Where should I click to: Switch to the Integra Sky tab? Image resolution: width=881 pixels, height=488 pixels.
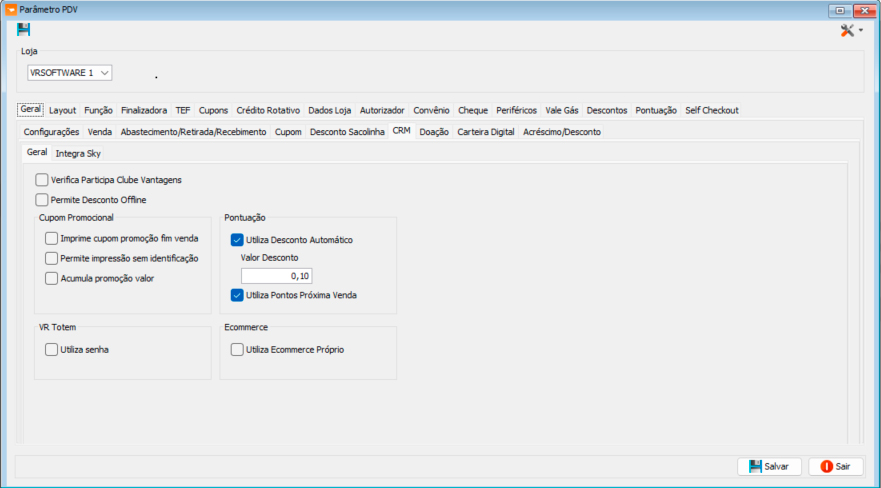click(x=78, y=153)
